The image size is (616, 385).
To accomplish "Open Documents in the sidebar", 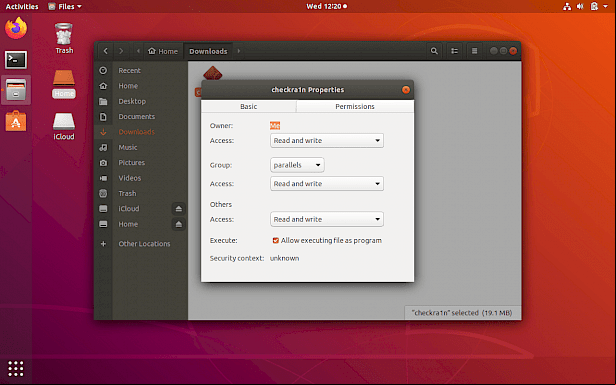I will click(x=141, y=117).
